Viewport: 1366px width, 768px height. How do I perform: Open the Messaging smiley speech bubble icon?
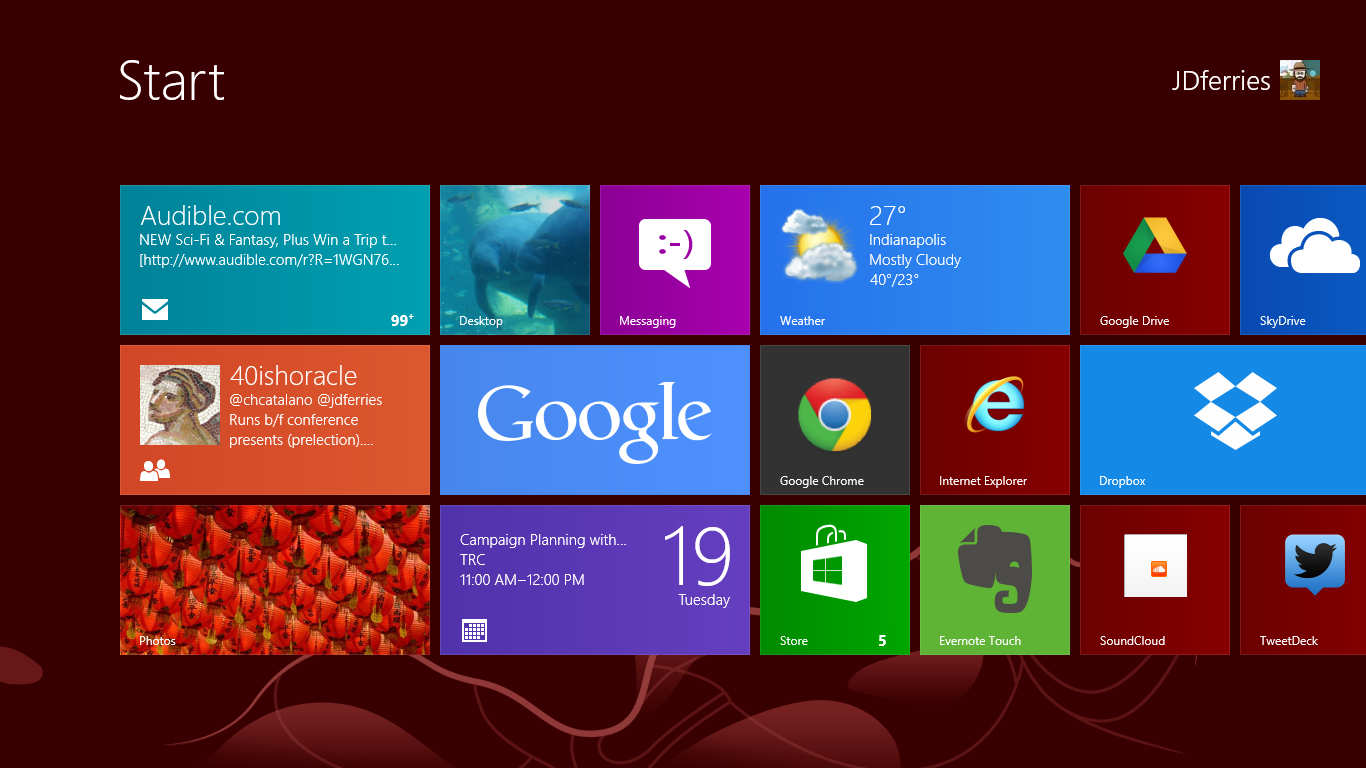(x=675, y=252)
